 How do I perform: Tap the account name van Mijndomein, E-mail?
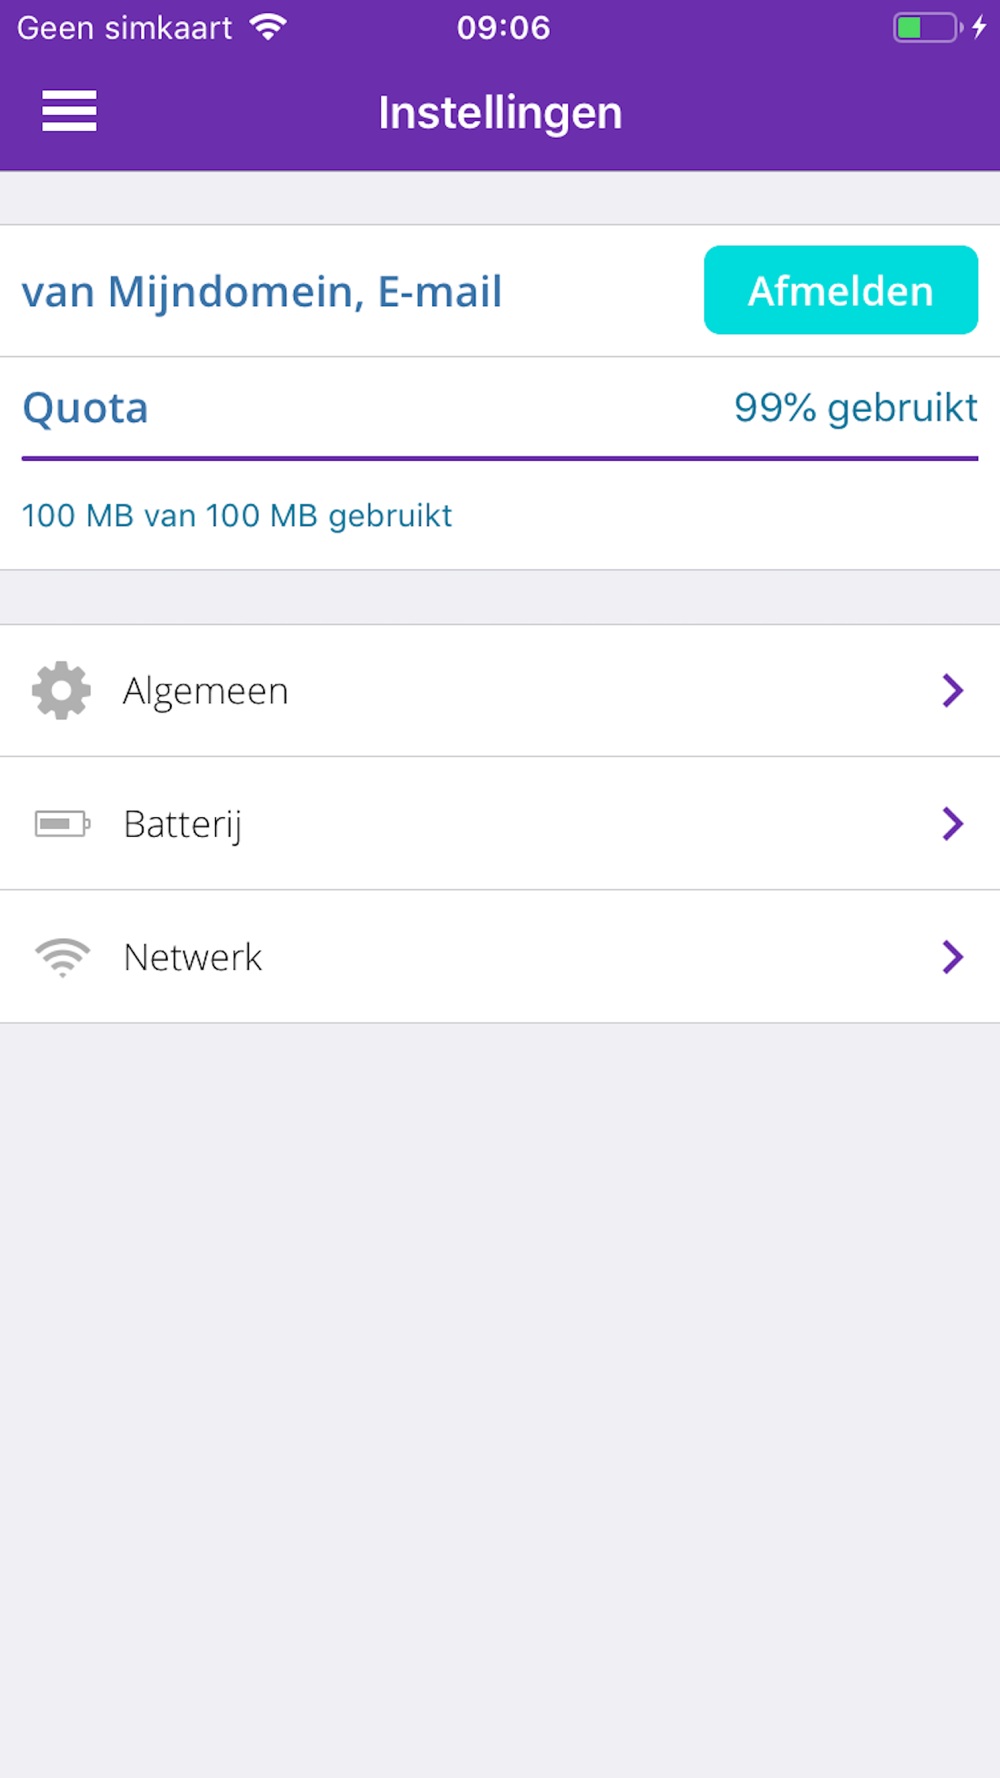262,292
